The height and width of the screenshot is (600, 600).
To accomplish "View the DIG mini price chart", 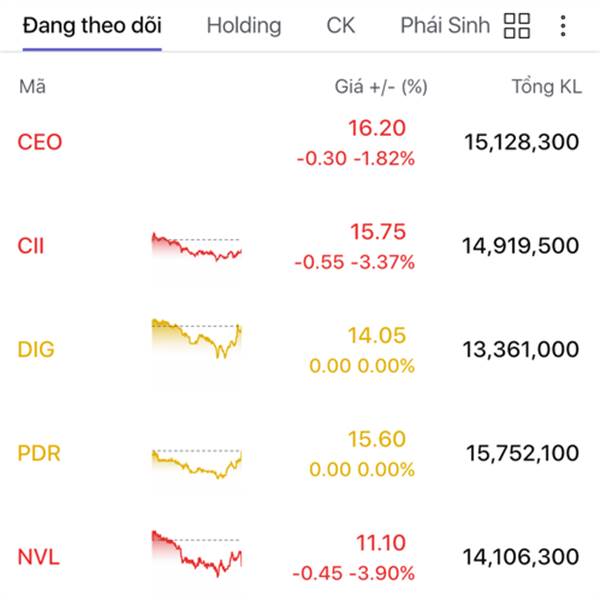I will 196,340.
